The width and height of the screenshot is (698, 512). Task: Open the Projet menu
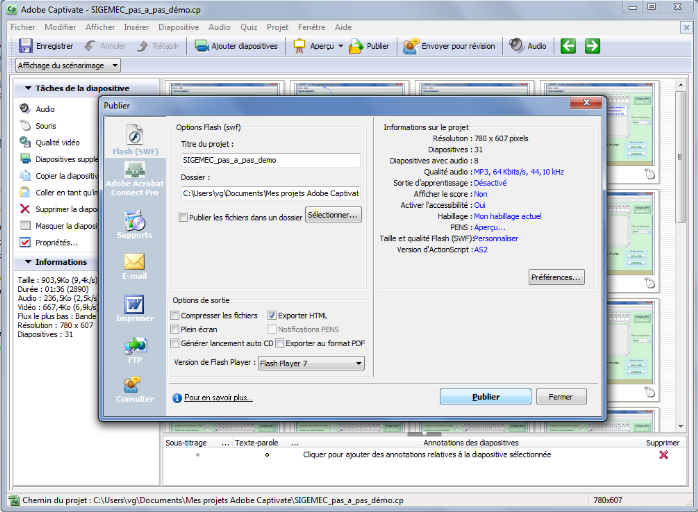(x=277, y=27)
